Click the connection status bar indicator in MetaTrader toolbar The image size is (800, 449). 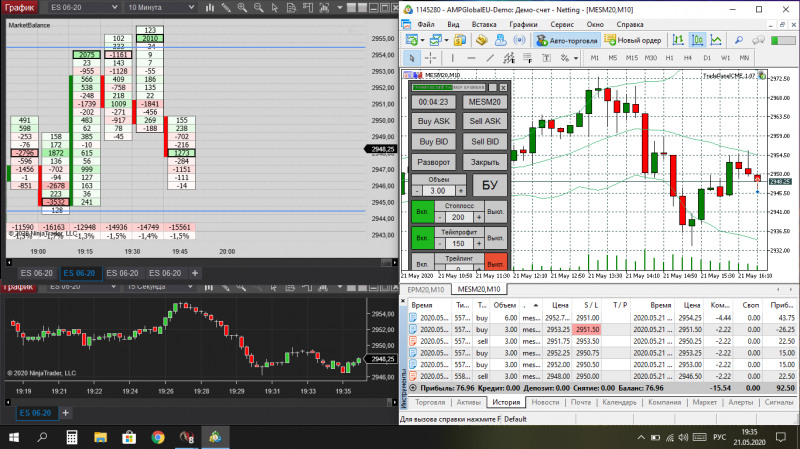pyautogui.click(x=782, y=40)
